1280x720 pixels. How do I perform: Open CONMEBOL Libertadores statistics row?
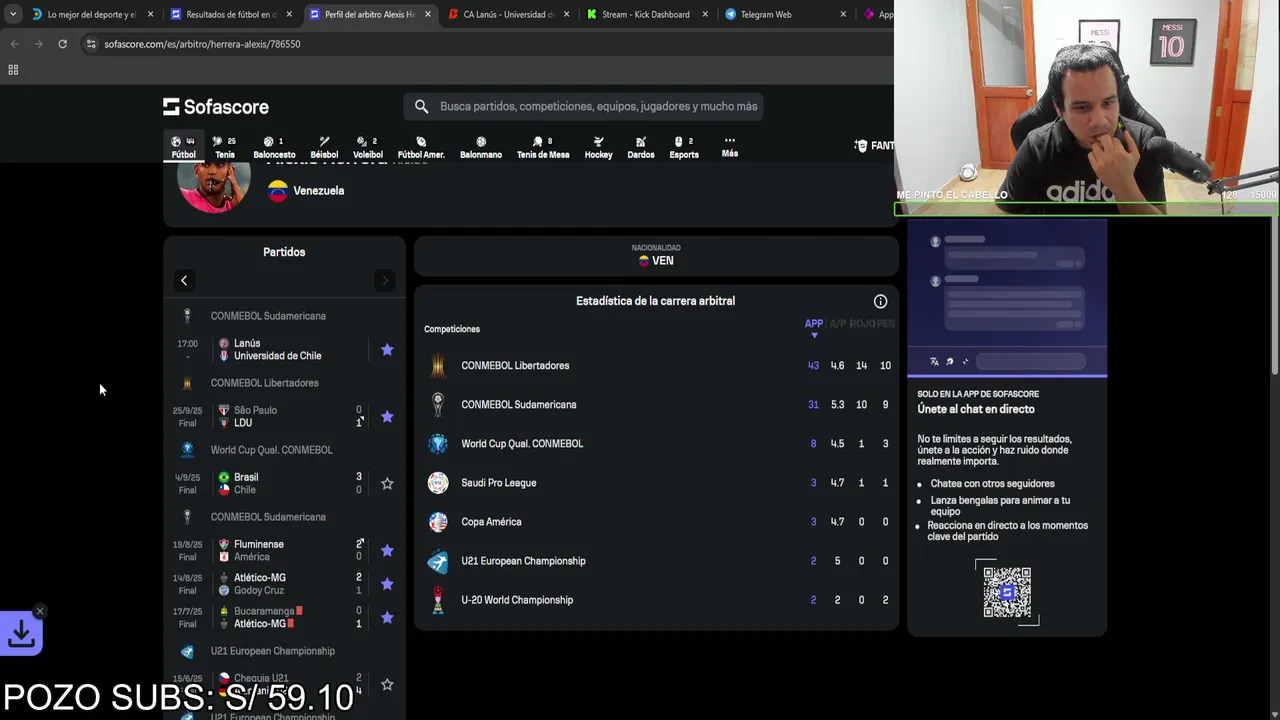(657, 365)
